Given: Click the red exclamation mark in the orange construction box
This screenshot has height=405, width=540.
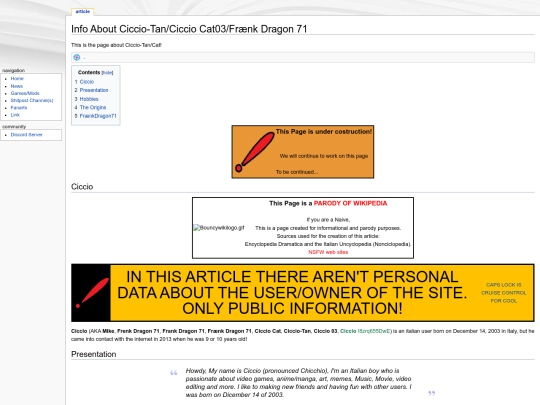Looking at the screenshot, I should tap(255, 152).
